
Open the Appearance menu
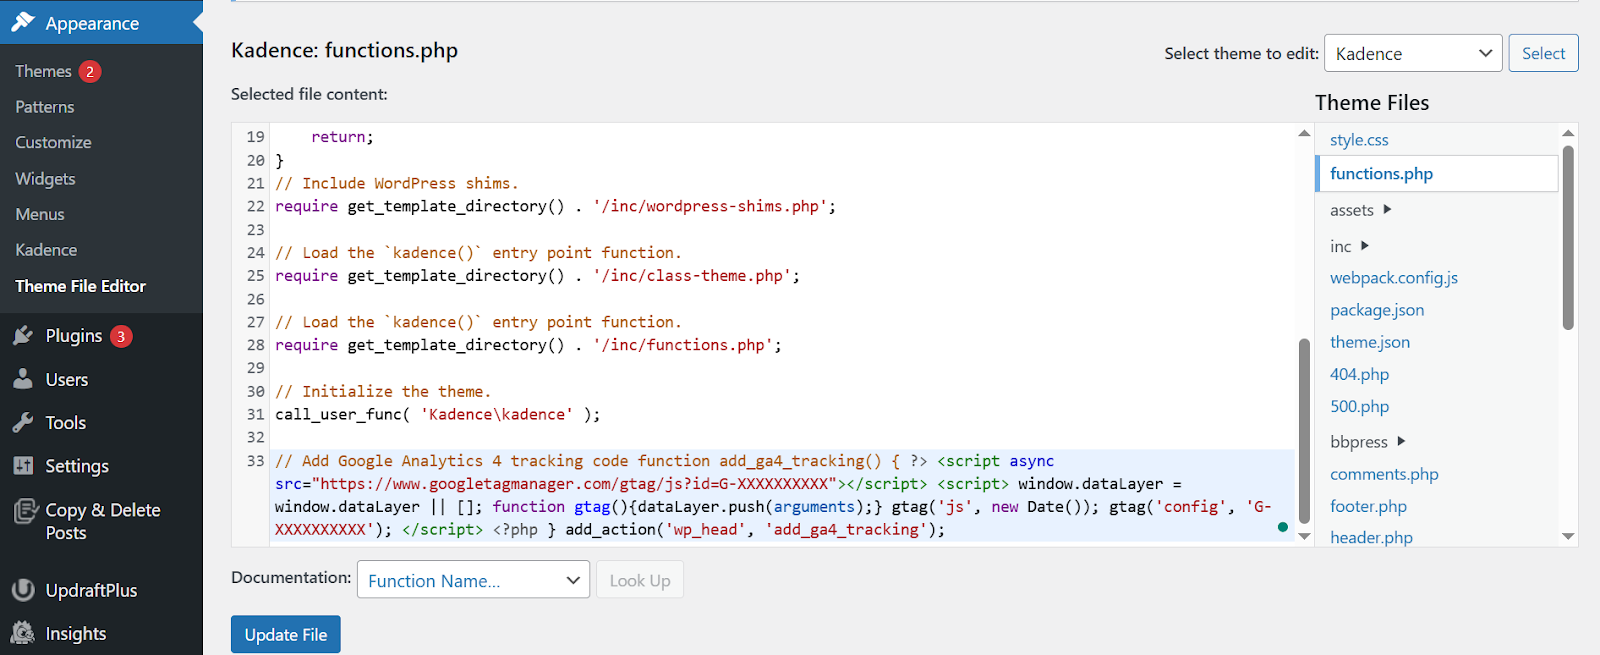tap(92, 23)
